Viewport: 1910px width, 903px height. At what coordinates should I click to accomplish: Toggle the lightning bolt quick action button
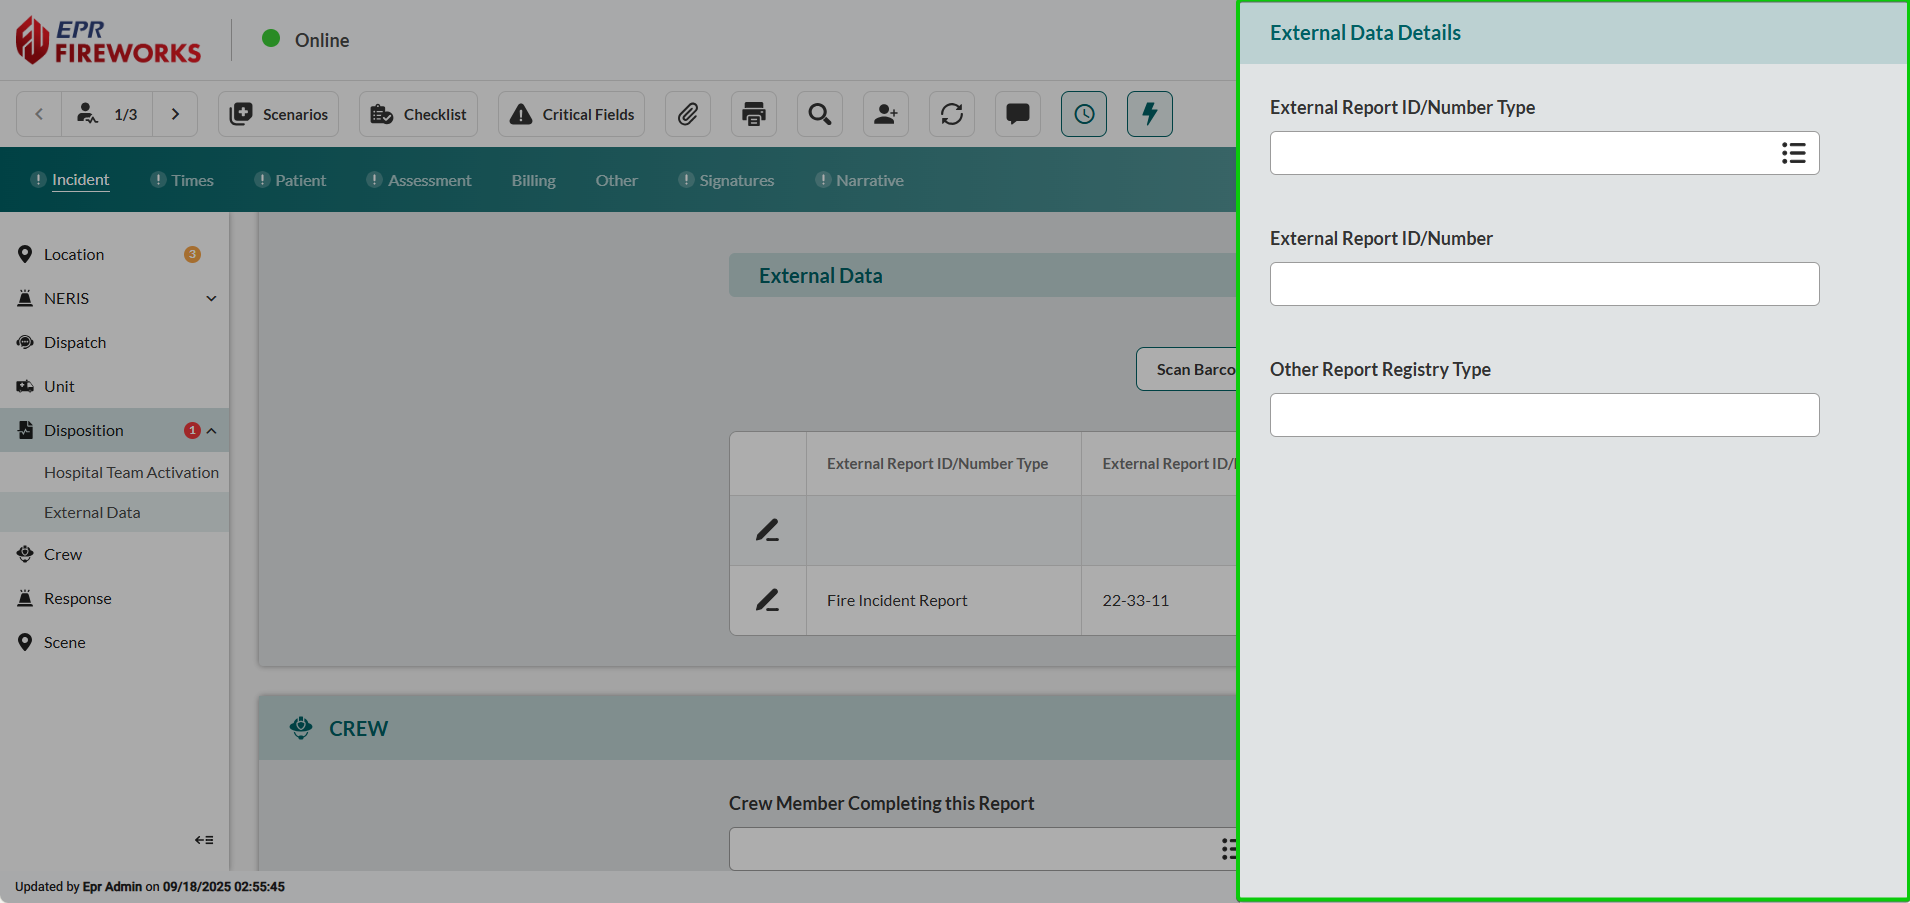coord(1150,114)
